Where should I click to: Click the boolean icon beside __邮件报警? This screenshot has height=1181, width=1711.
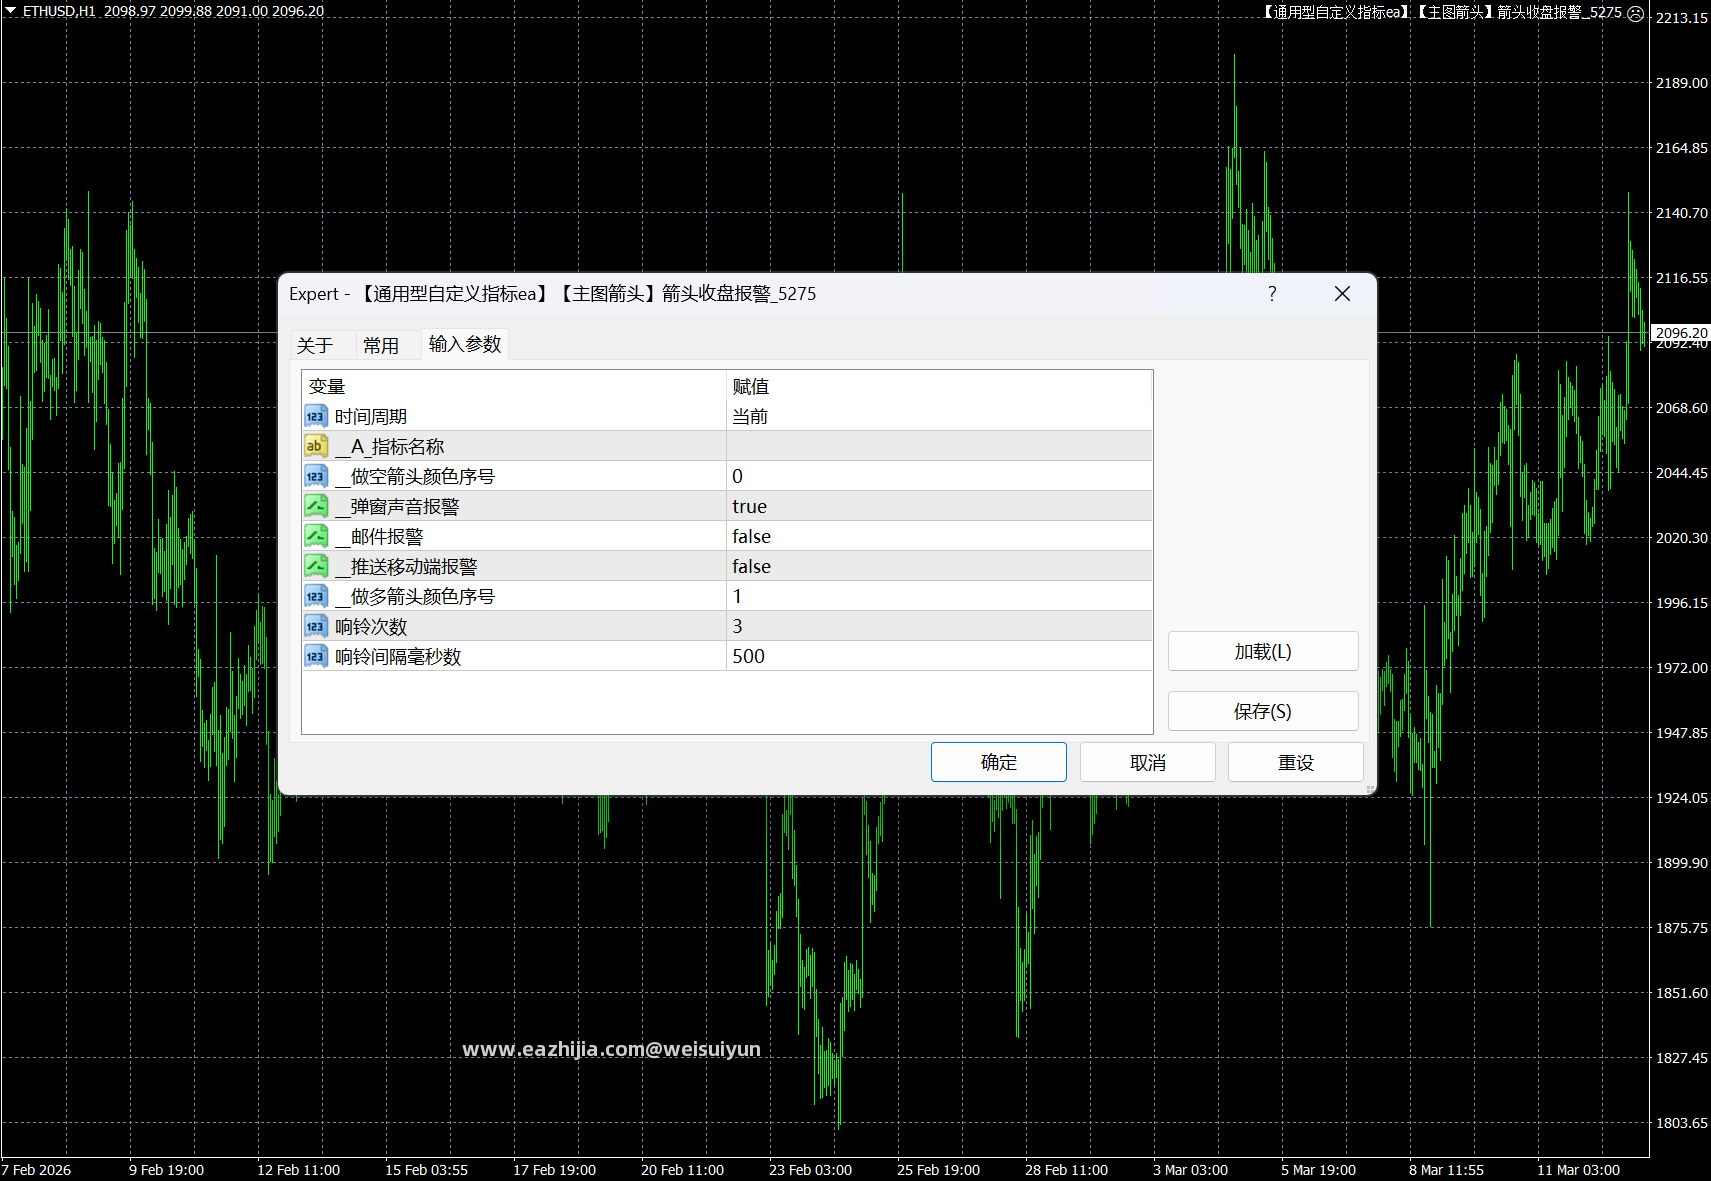click(316, 536)
